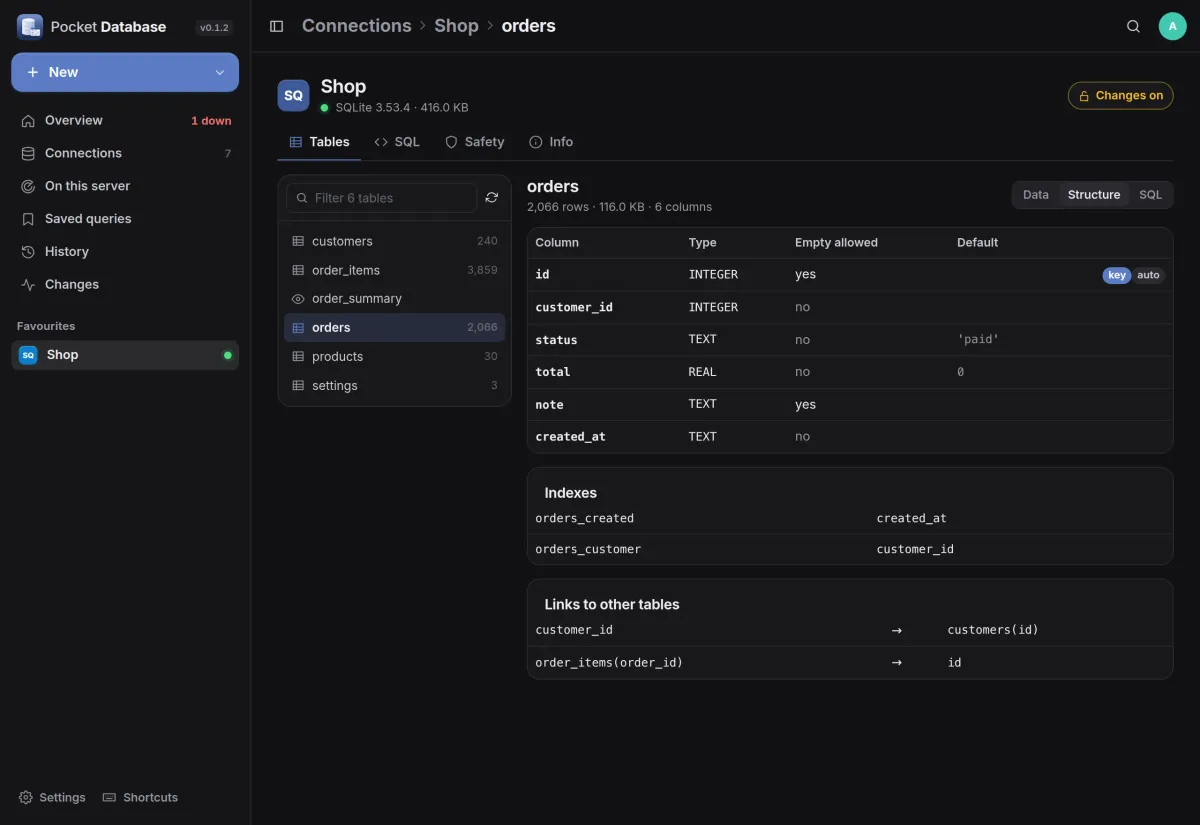Open search with the magnifier icon

point(1133,26)
